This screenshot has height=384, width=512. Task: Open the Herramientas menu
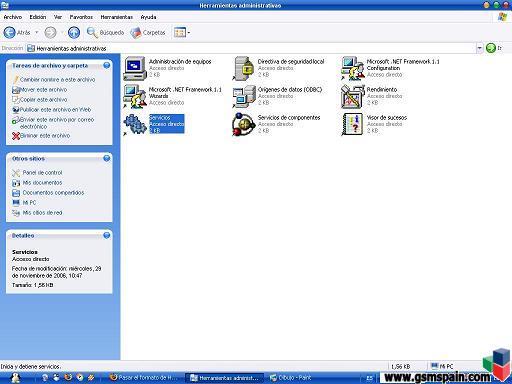click(117, 17)
